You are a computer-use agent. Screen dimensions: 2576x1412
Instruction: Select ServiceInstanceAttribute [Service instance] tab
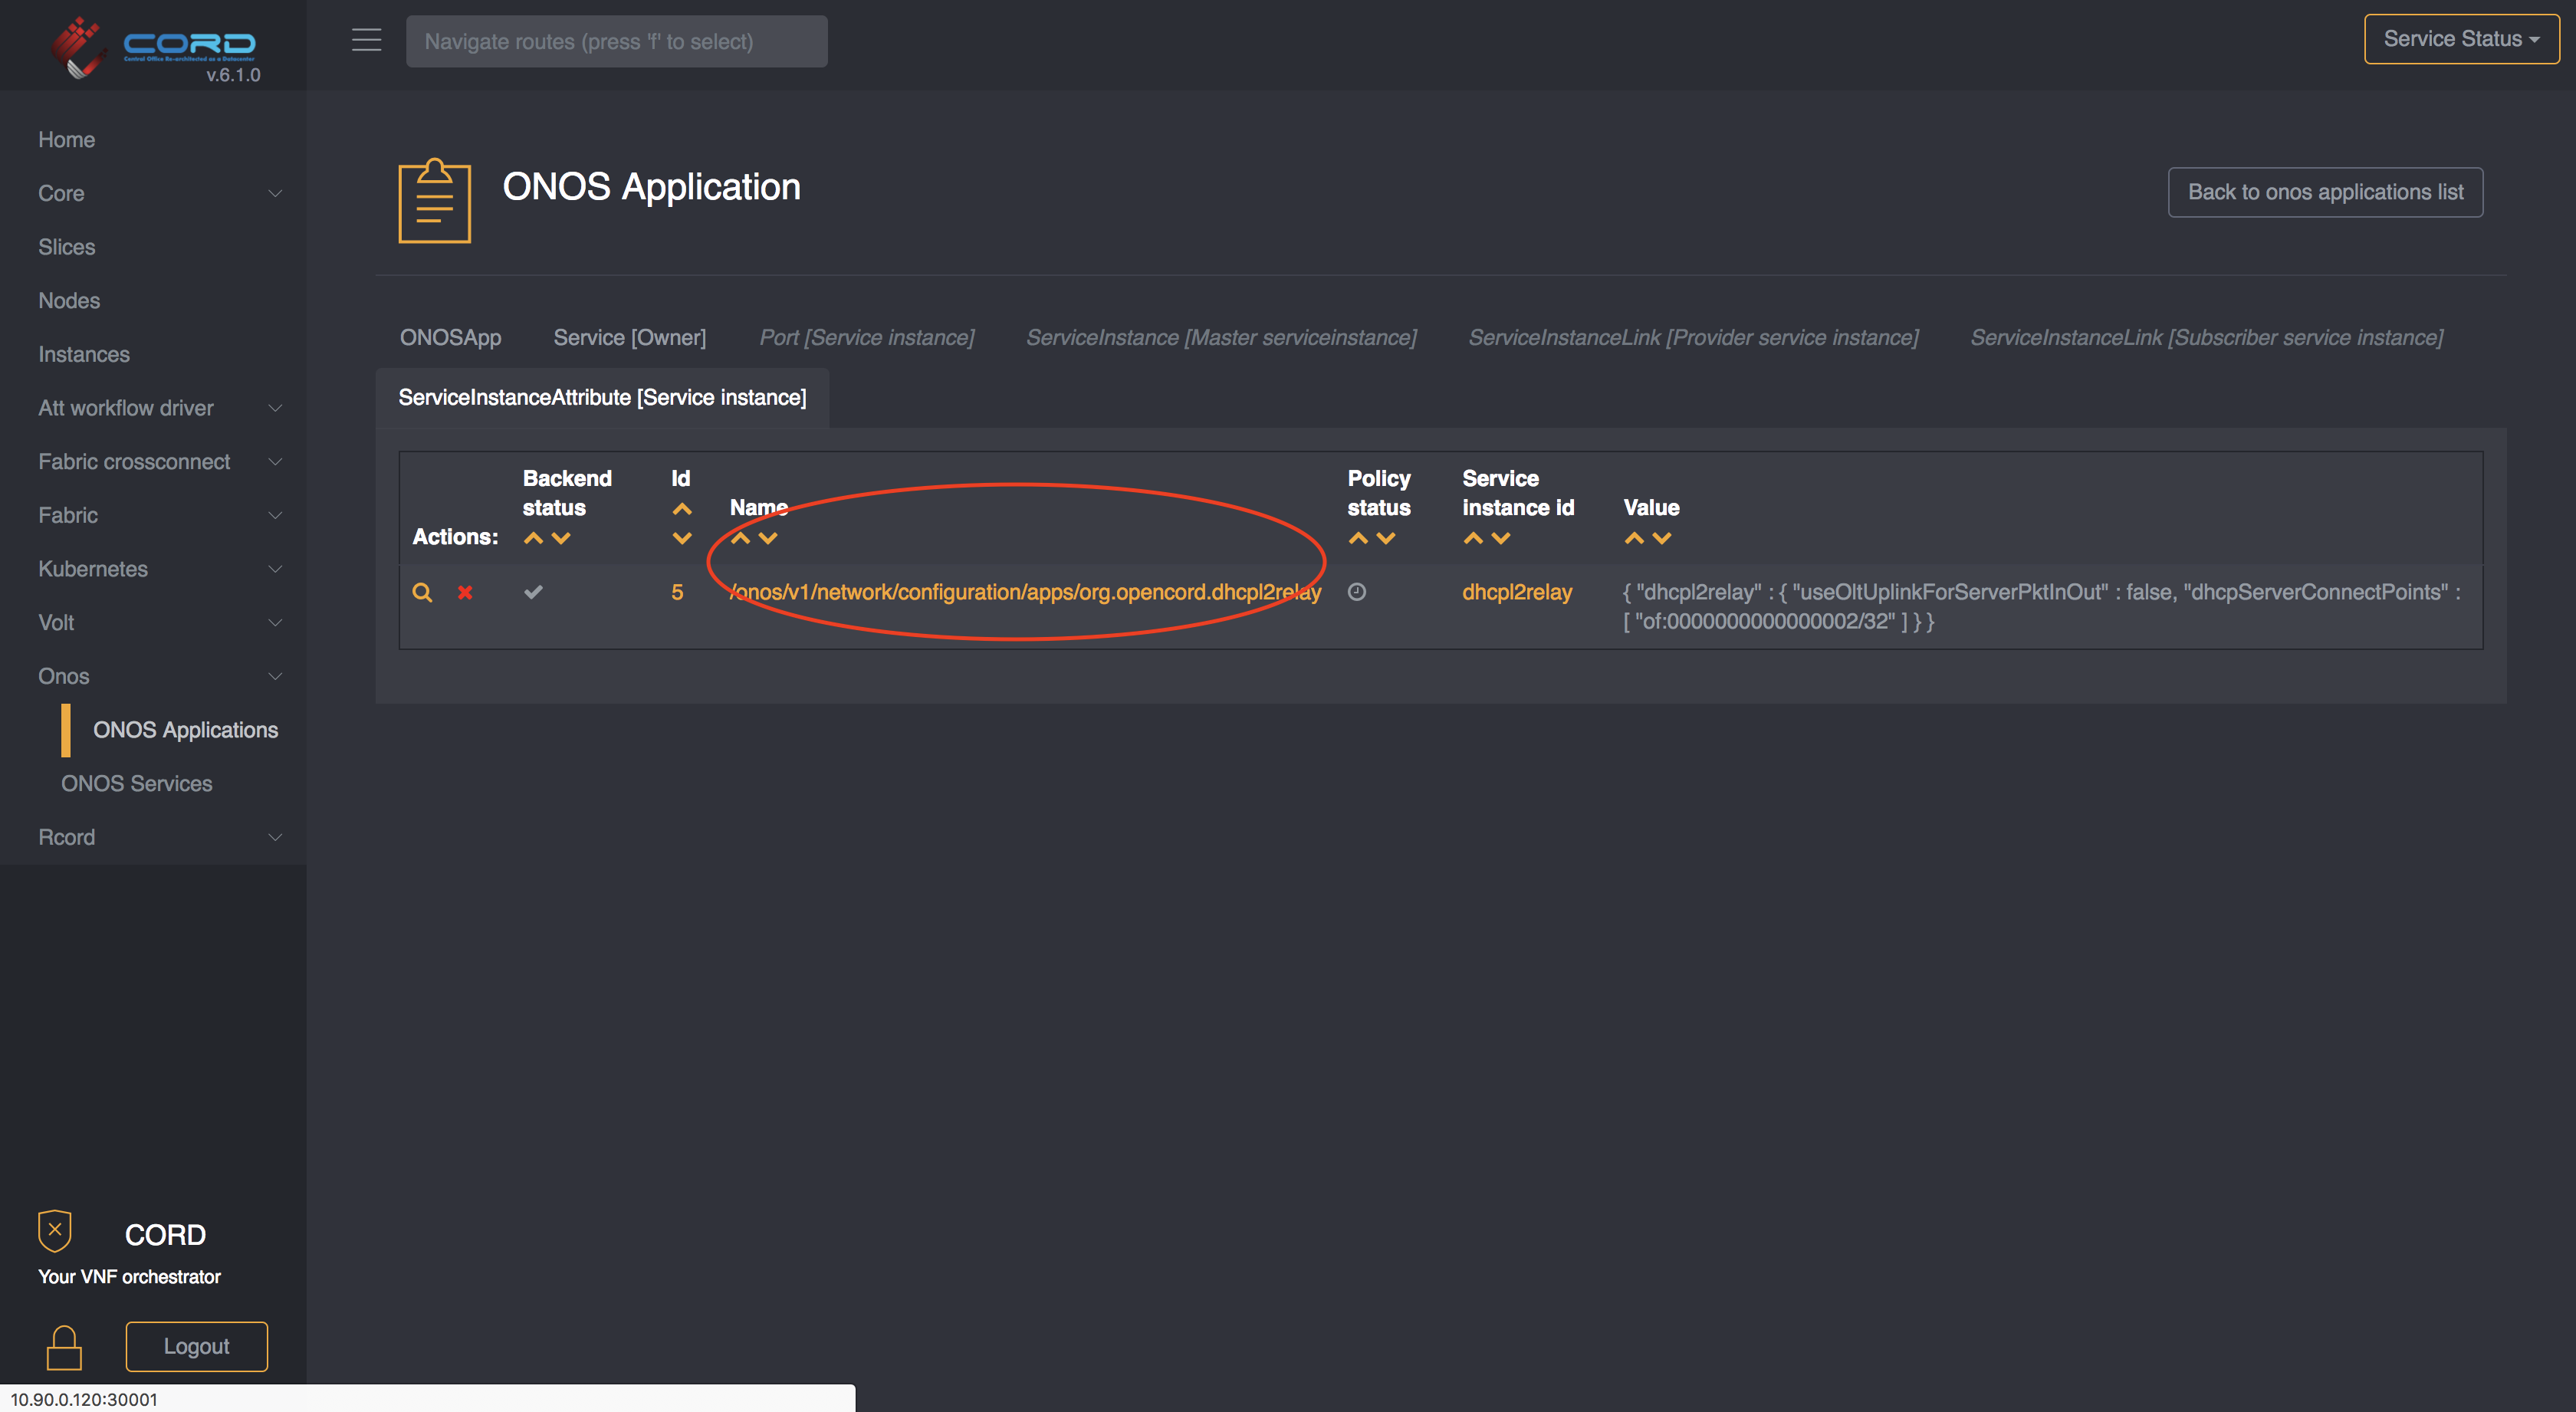[x=602, y=398]
